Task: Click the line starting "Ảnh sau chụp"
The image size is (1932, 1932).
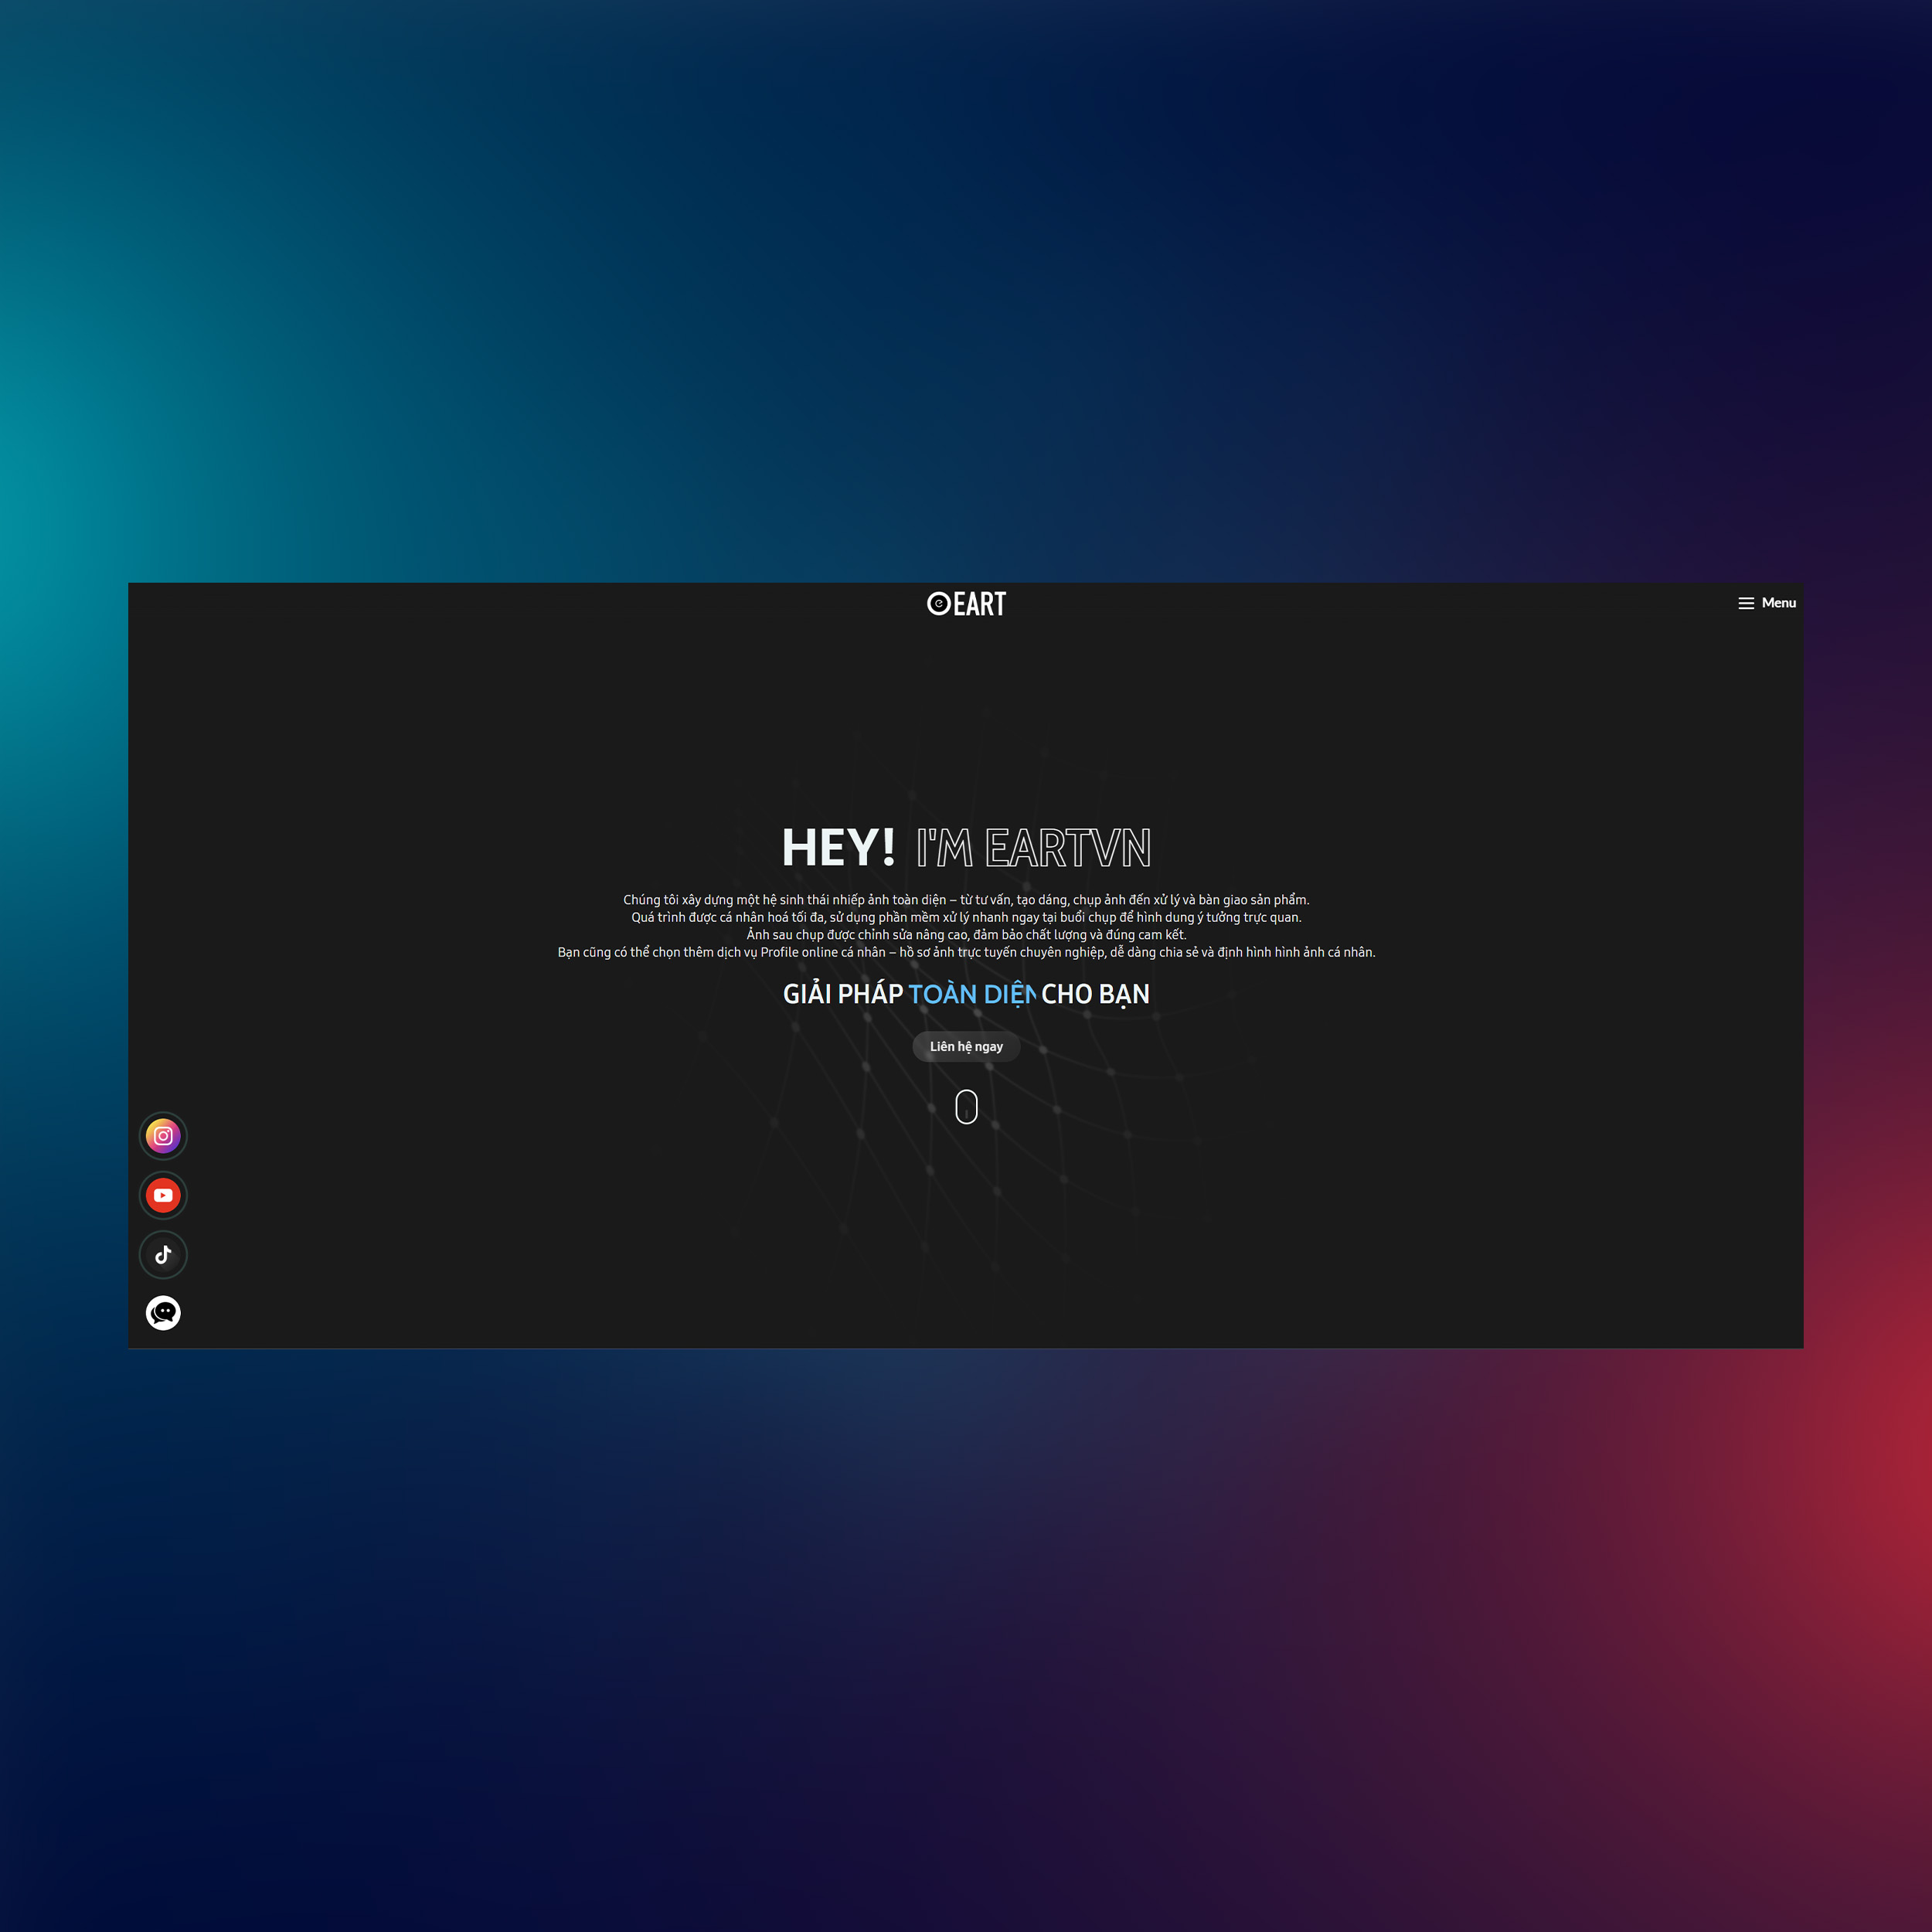Action: coord(966,935)
